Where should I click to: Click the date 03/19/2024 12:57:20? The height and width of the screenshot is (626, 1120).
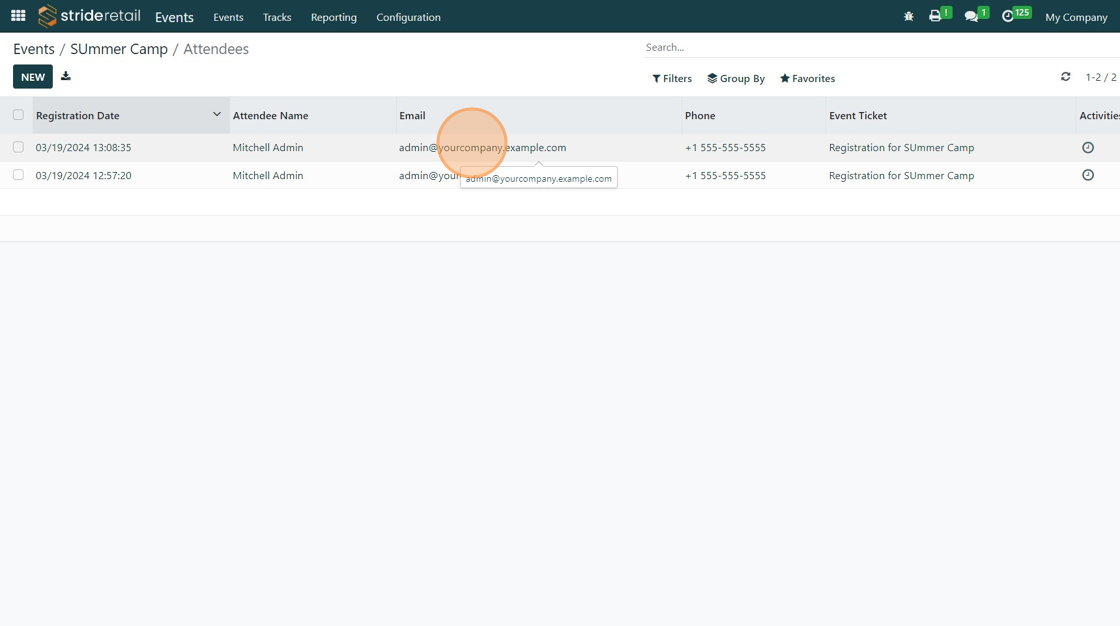click(x=84, y=175)
